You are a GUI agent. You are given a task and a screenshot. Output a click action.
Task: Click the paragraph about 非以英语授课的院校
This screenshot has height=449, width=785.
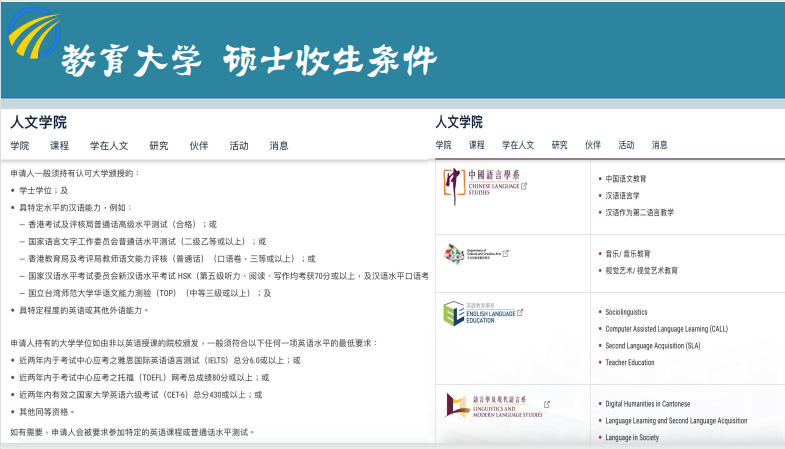tap(195, 343)
